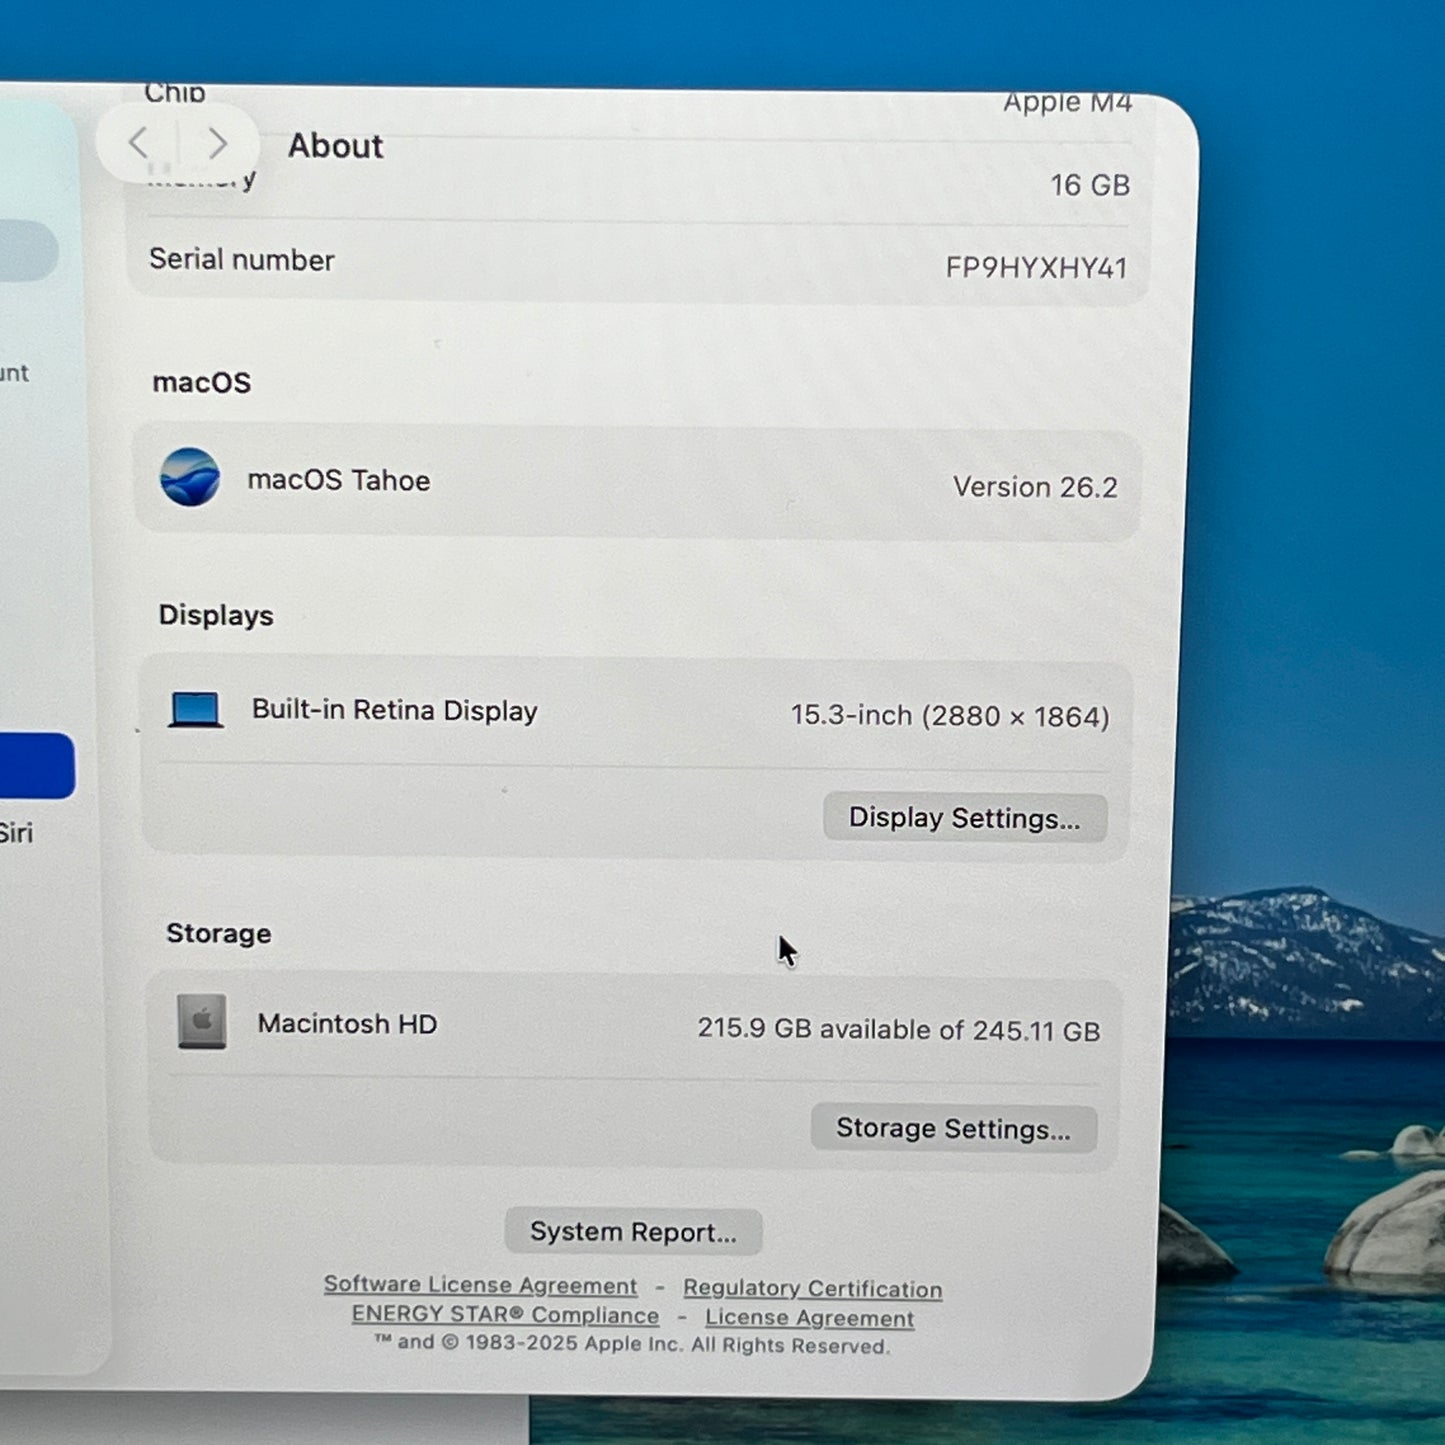Go back with the left chevron
Viewport: 1445px width, 1445px height.
[139, 143]
